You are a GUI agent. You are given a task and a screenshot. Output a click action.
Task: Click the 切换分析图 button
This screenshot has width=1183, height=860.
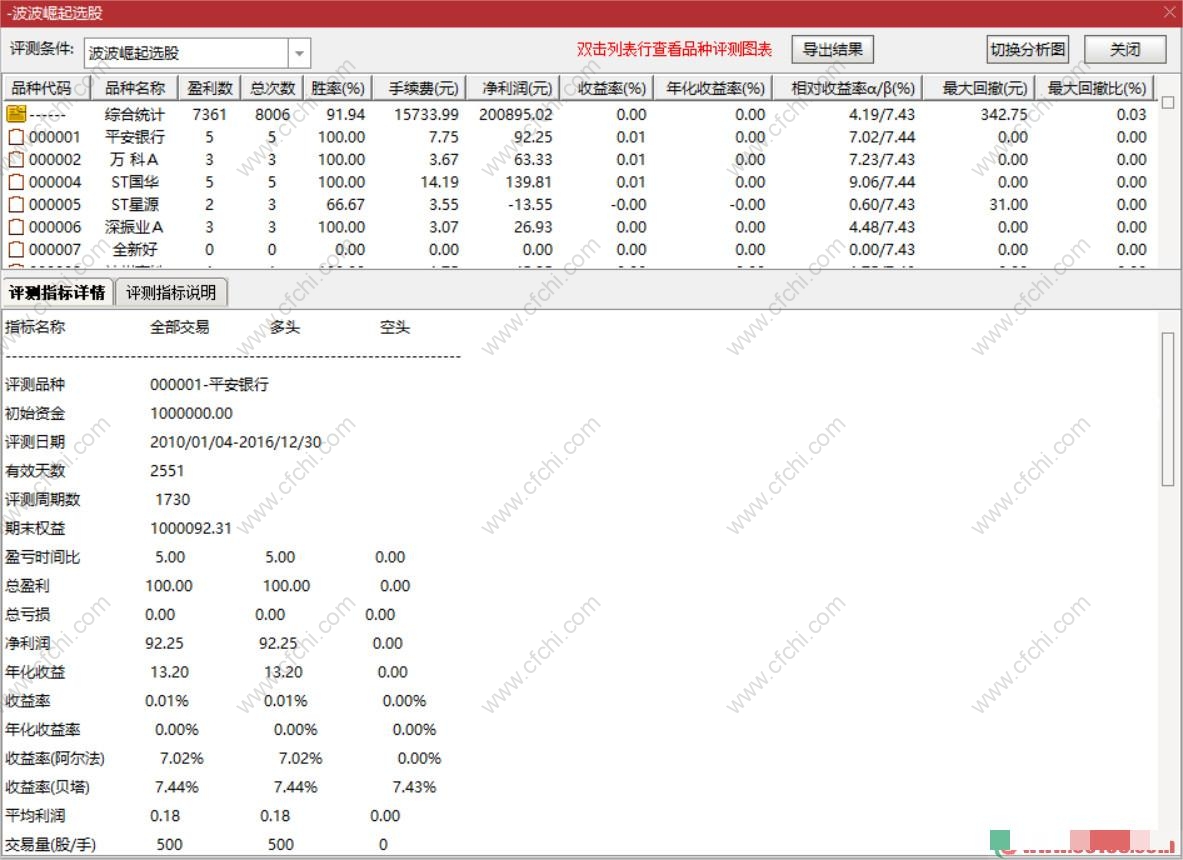[x=1028, y=50]
